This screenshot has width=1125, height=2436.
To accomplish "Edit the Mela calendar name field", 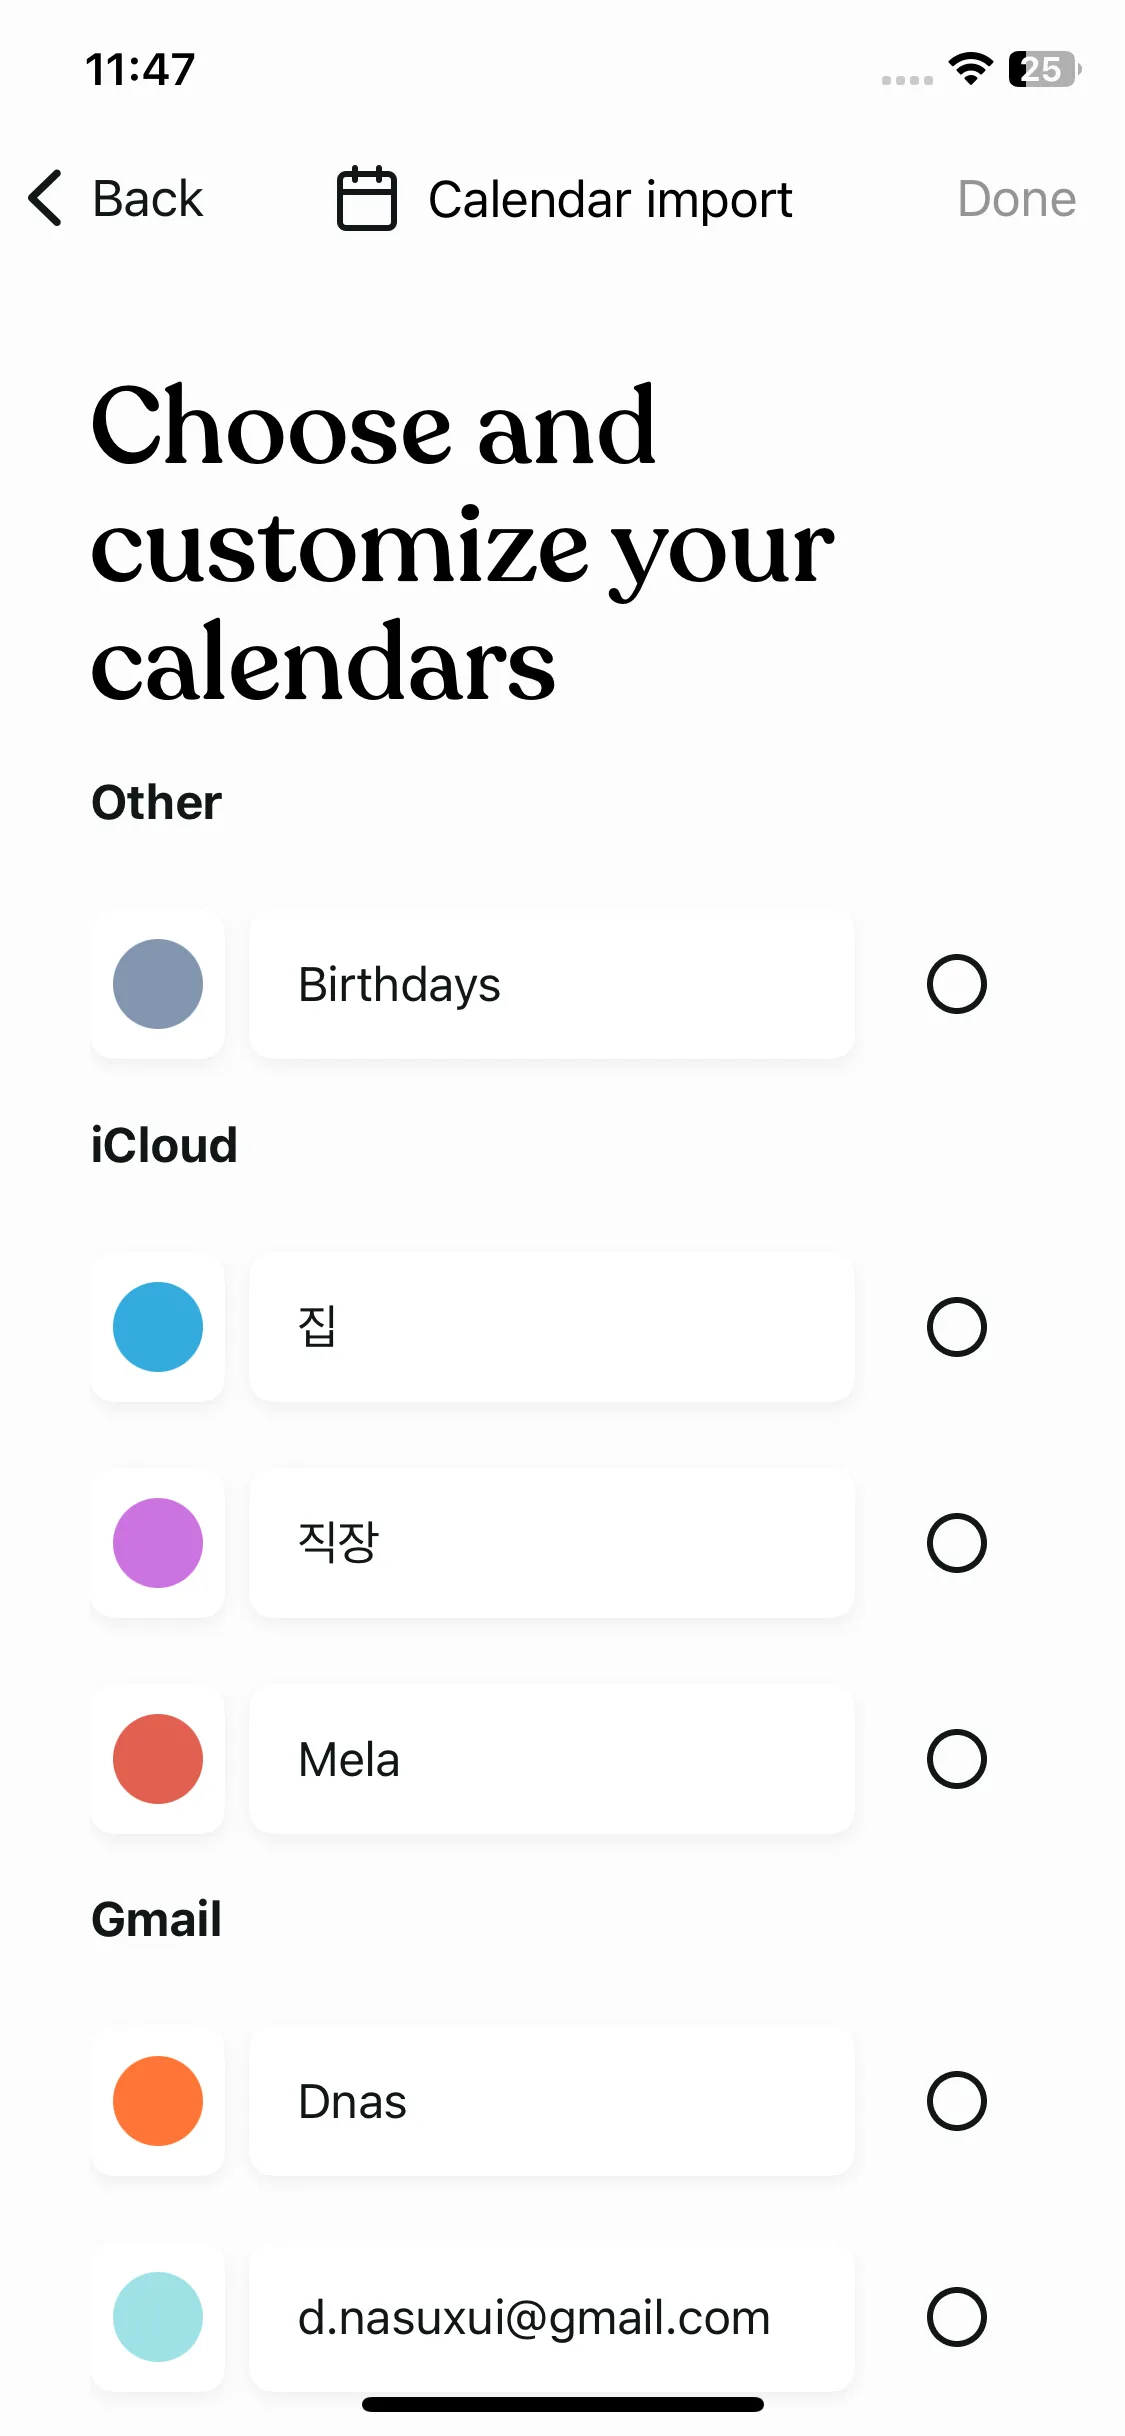I will (x=551, y=1759).
